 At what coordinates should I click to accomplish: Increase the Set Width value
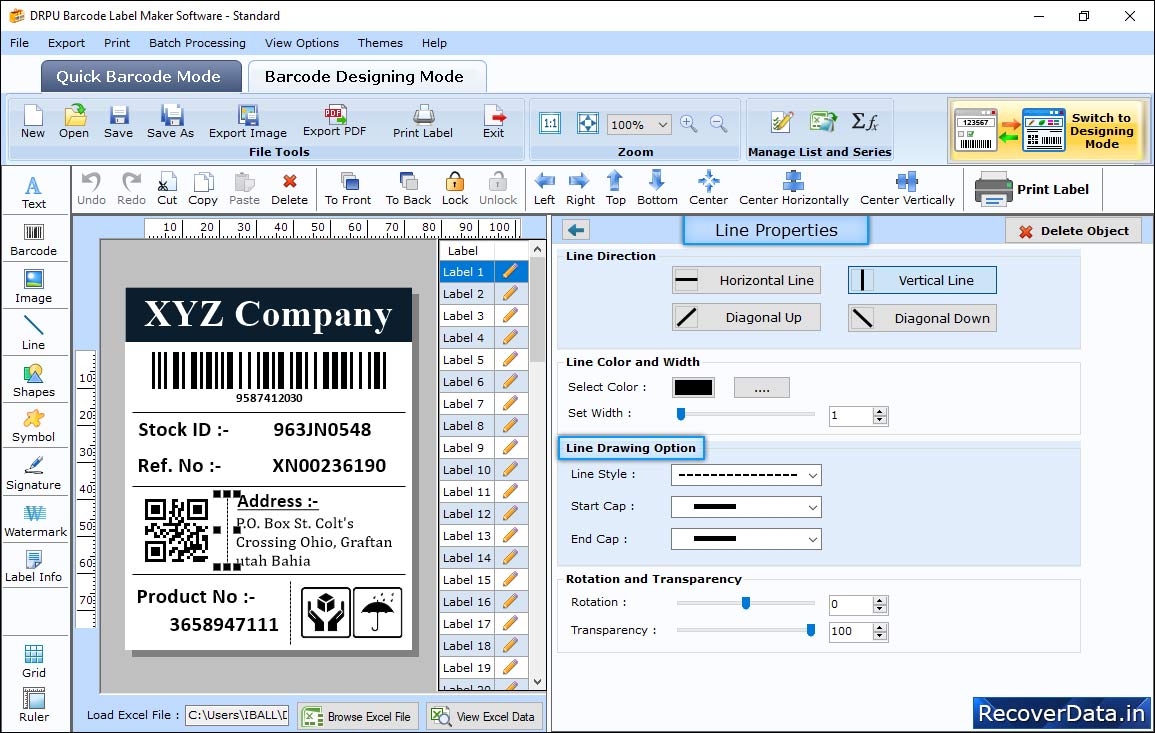click(880, 411)
